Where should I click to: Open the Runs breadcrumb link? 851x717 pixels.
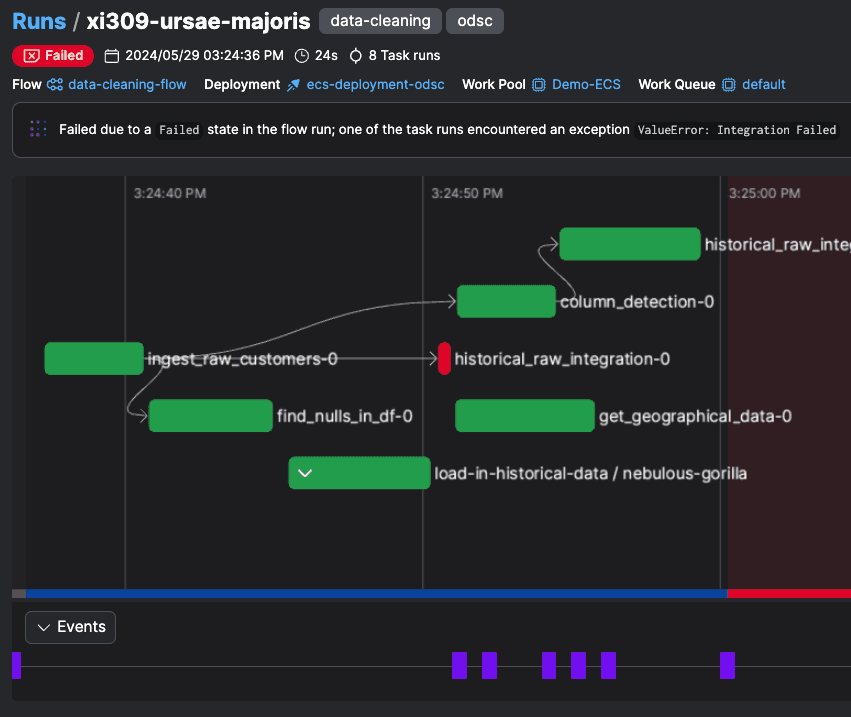click(39, 21)
